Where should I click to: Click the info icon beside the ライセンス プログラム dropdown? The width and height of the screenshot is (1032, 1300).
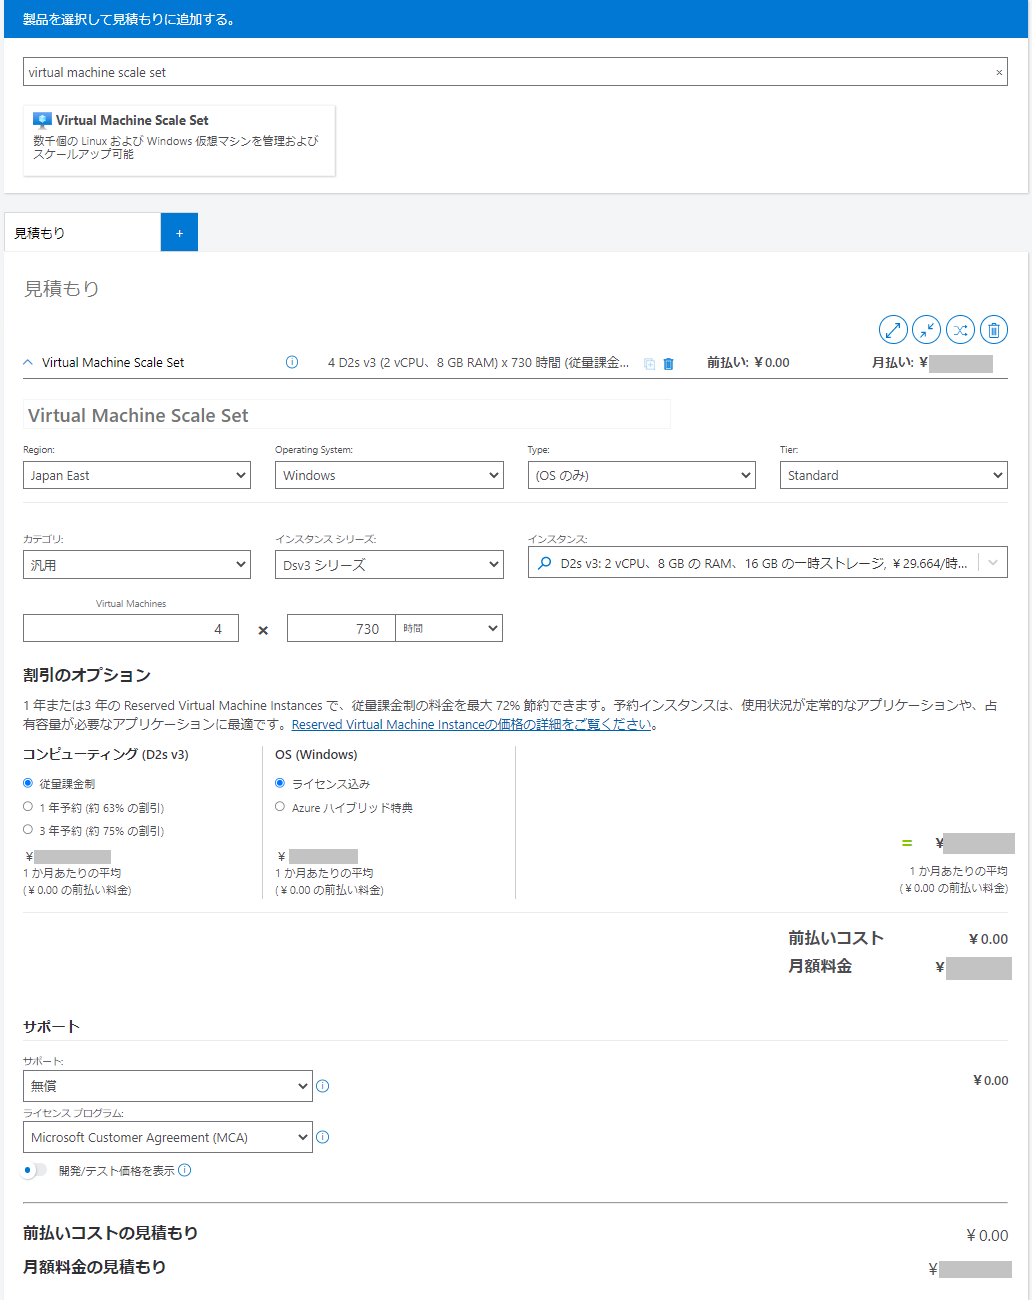(322, 1137)
